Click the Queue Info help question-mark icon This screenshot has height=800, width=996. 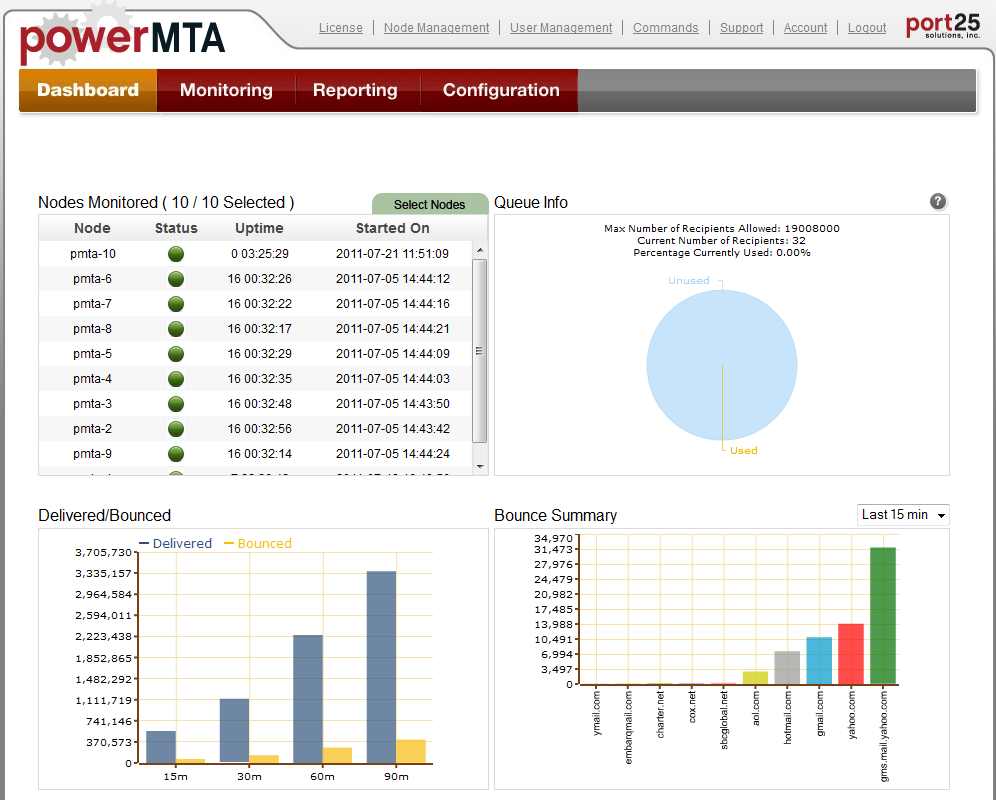[x=938, y=201]
